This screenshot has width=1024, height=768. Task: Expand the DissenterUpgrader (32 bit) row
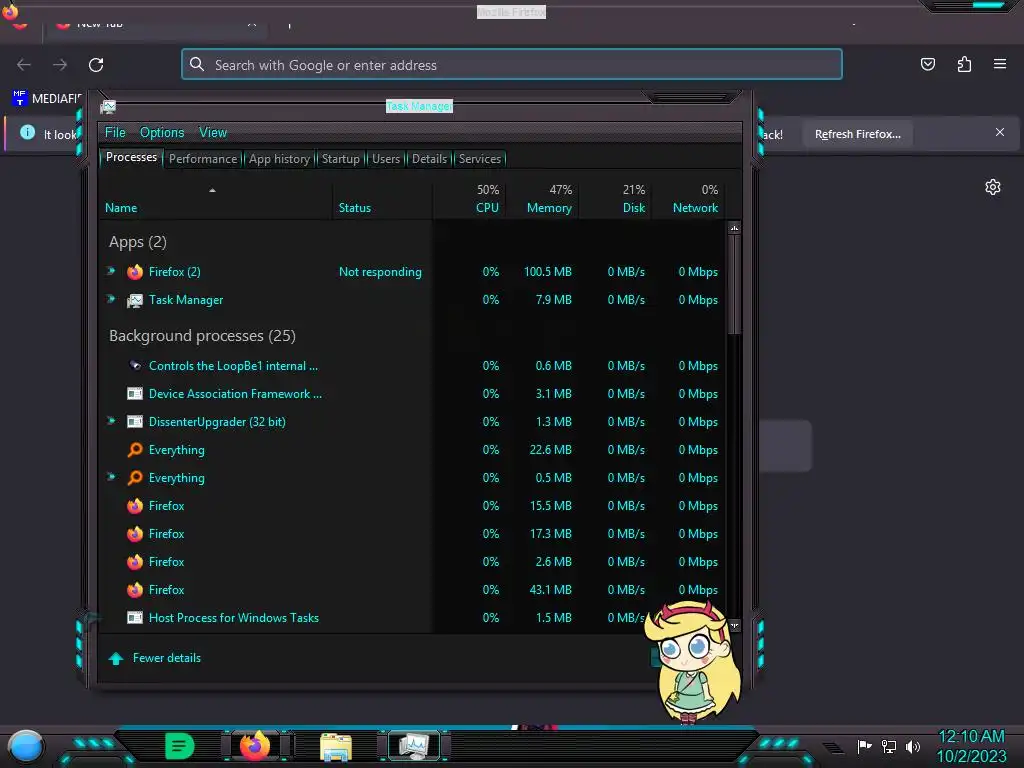click(x=112, y=421)
